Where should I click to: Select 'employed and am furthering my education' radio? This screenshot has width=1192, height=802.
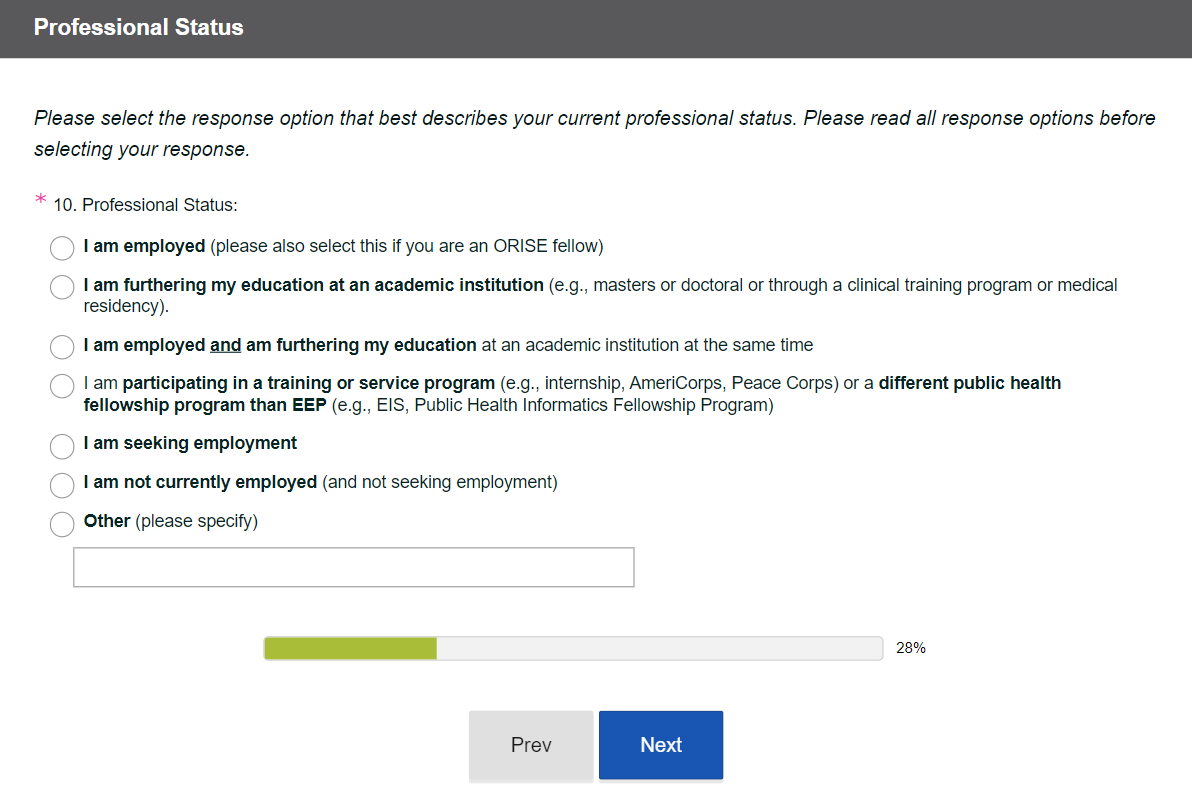[x=62, y=347]
